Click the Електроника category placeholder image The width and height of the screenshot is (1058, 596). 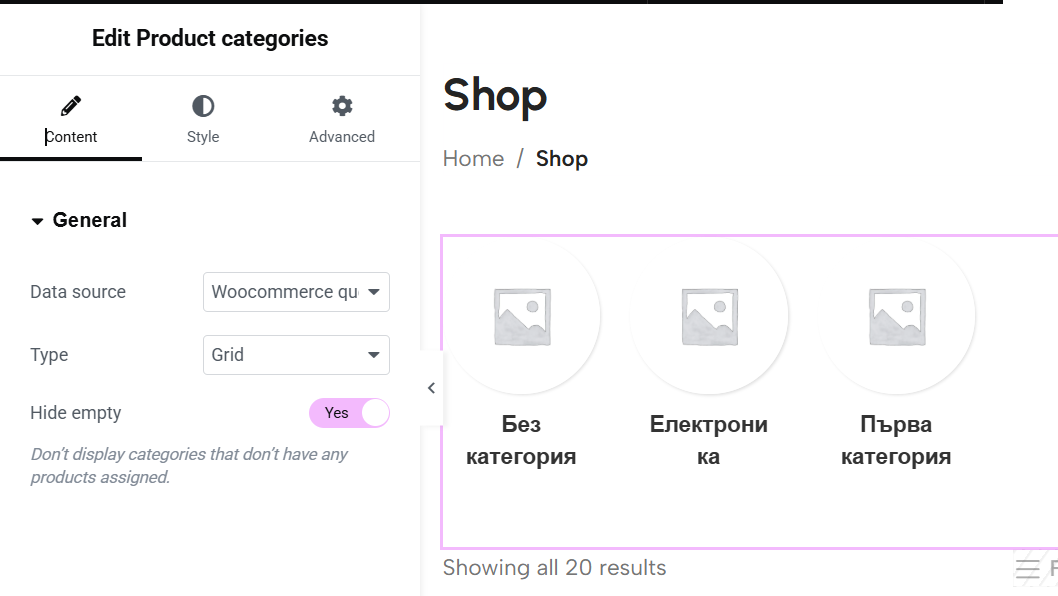709,317
